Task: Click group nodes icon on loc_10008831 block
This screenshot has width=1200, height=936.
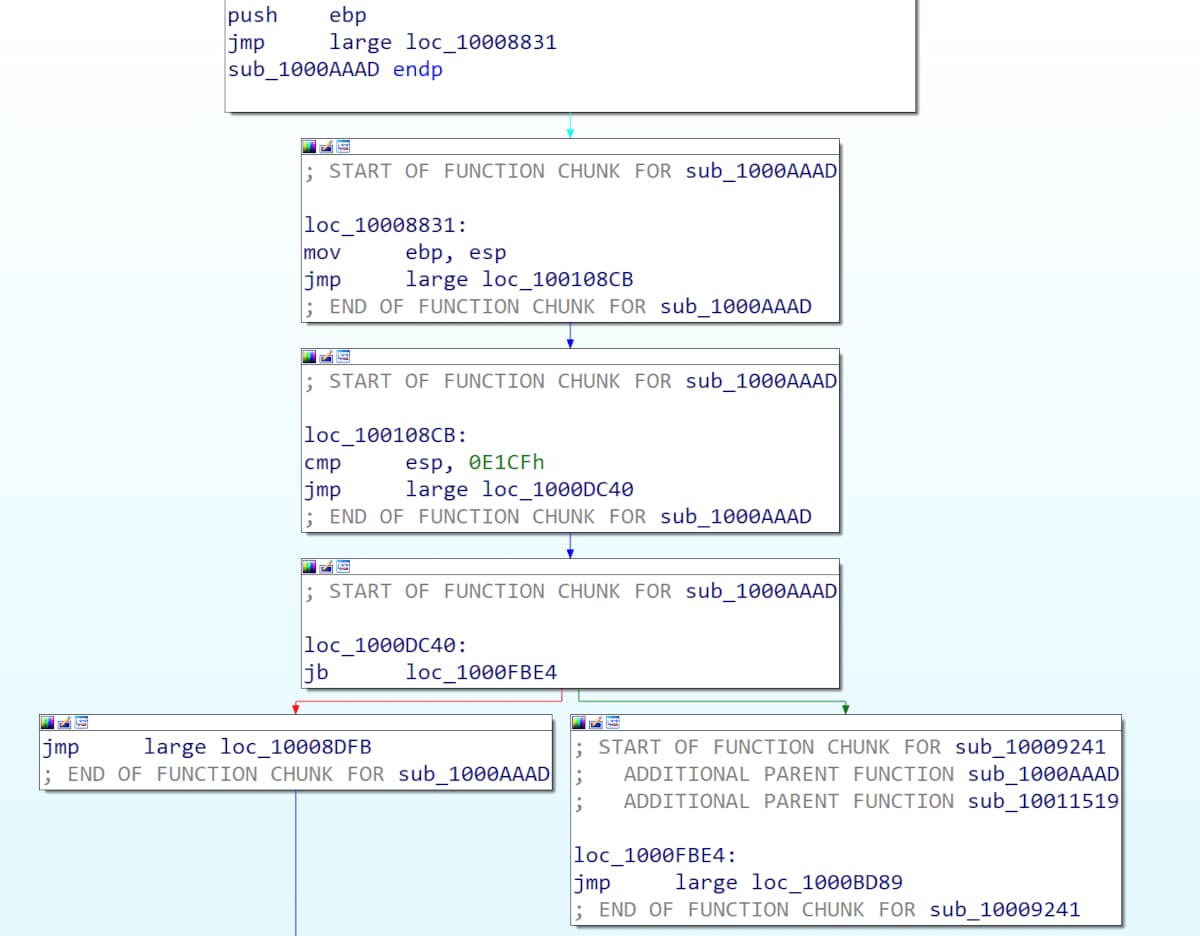Action: point(343,146)
